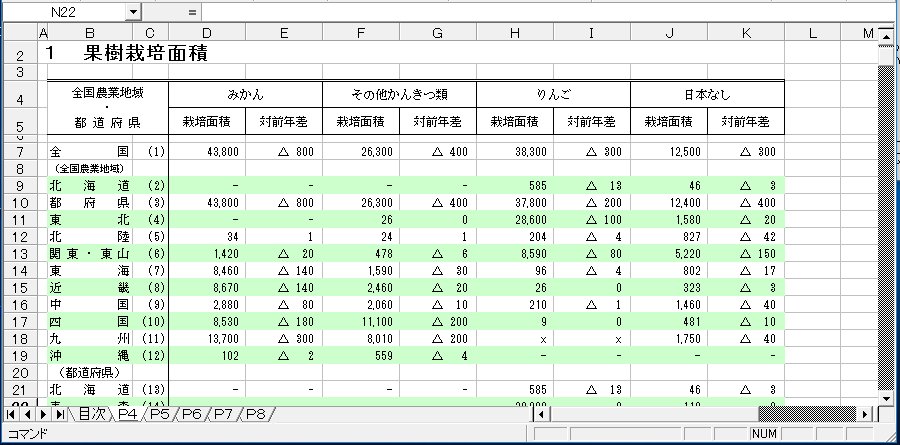Select row 7 header
Image resolution: width=900 pixels, height=445 pixels.
click(20, 152)
